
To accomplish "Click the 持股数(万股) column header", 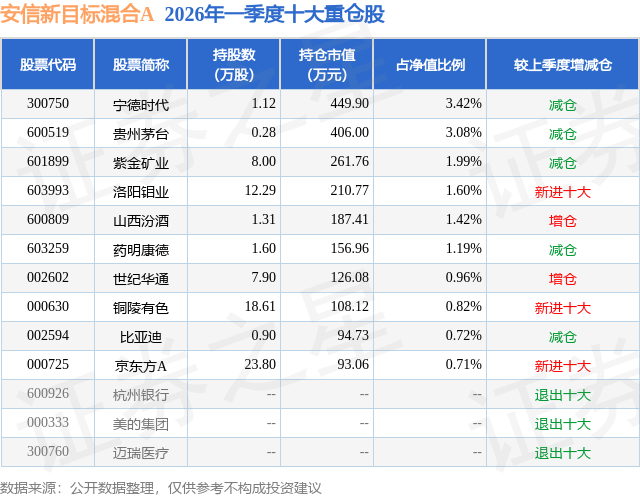I will point(234,64).
